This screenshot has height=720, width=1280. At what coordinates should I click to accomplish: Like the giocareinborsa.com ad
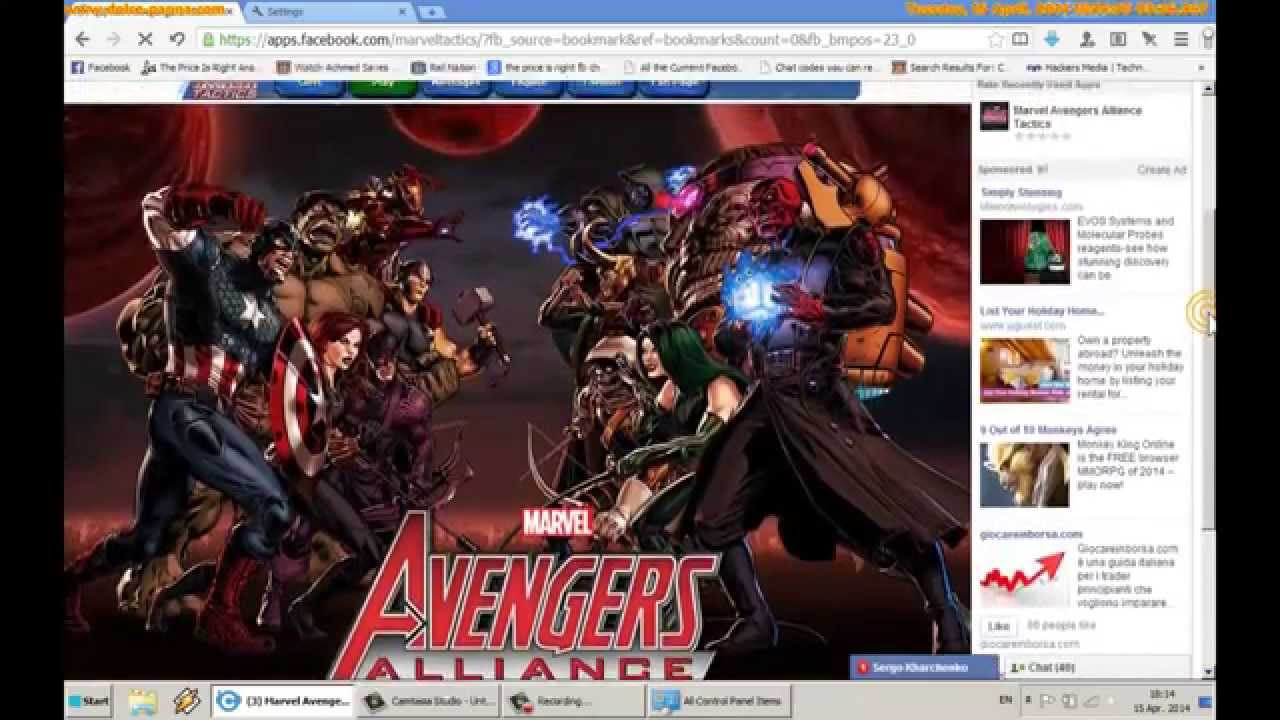[x=998, y=626]
